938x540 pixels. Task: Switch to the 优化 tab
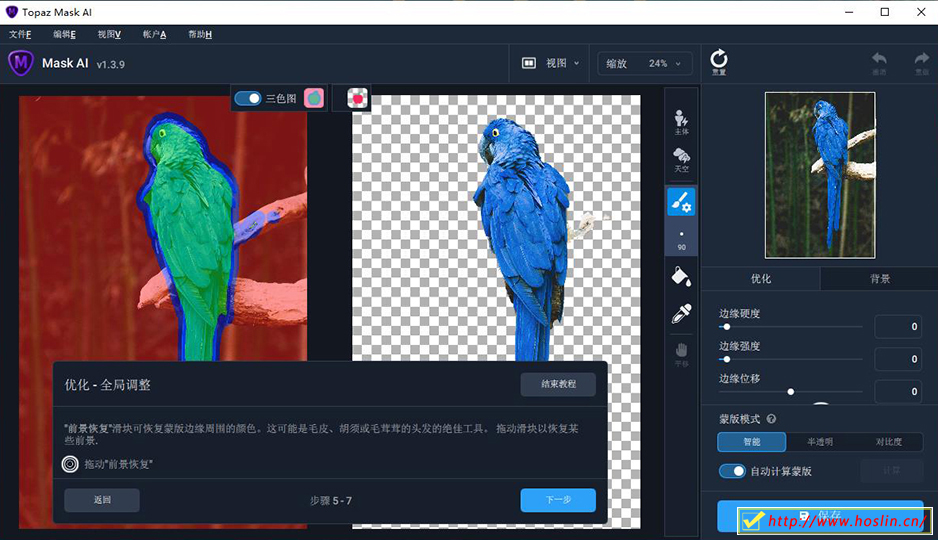tap(761, 279)
